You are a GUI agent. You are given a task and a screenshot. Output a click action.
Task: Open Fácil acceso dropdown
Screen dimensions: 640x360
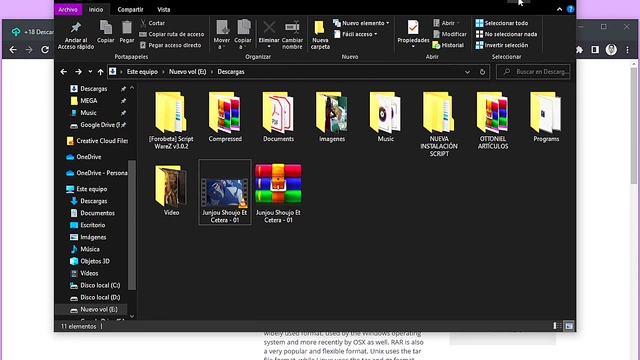point(355,34)
